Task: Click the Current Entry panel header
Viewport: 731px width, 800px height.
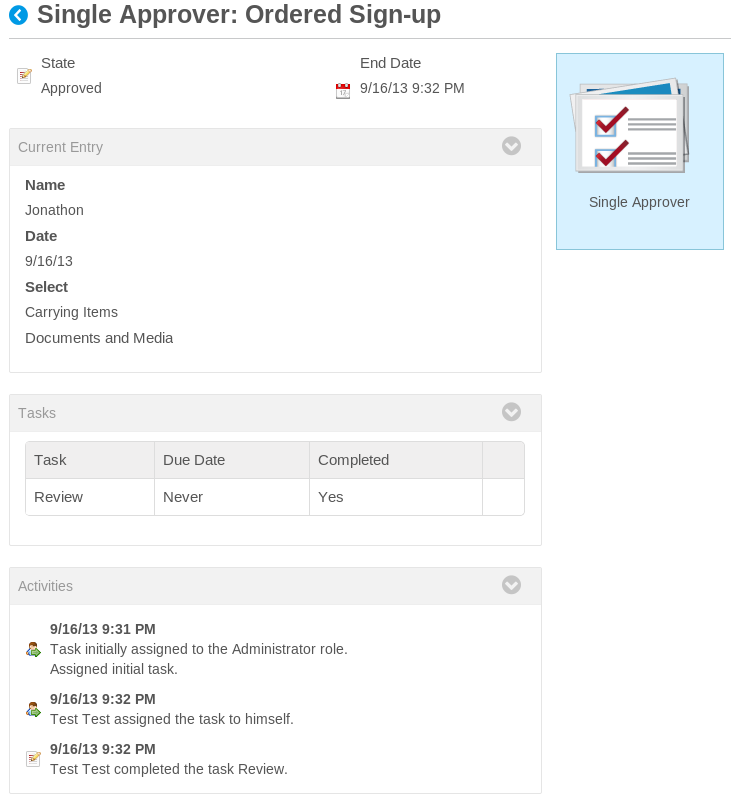Action: [275, 147]
